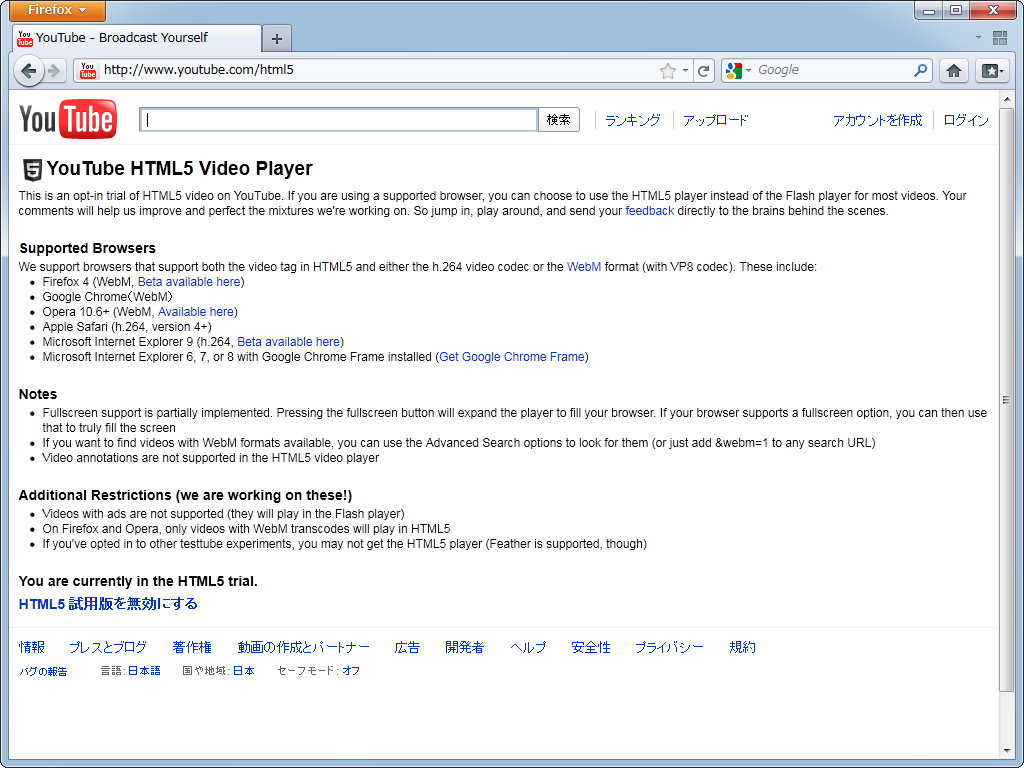Open the Firefox menu dropdown
Image resolution: width=1024 pixels, height=768 pixels.
56,10
